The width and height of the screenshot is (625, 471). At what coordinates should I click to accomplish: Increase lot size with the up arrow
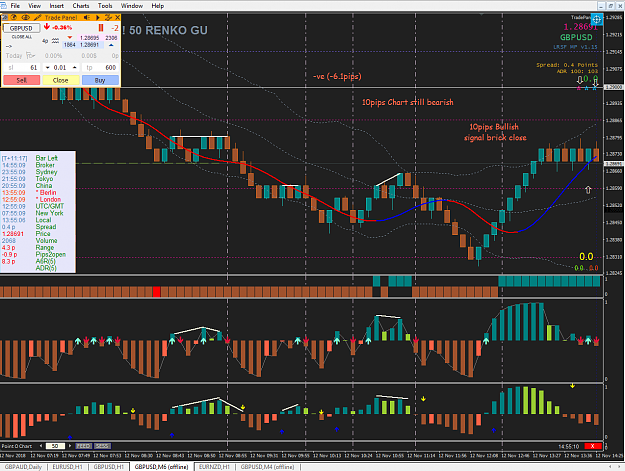pos(74,68)
